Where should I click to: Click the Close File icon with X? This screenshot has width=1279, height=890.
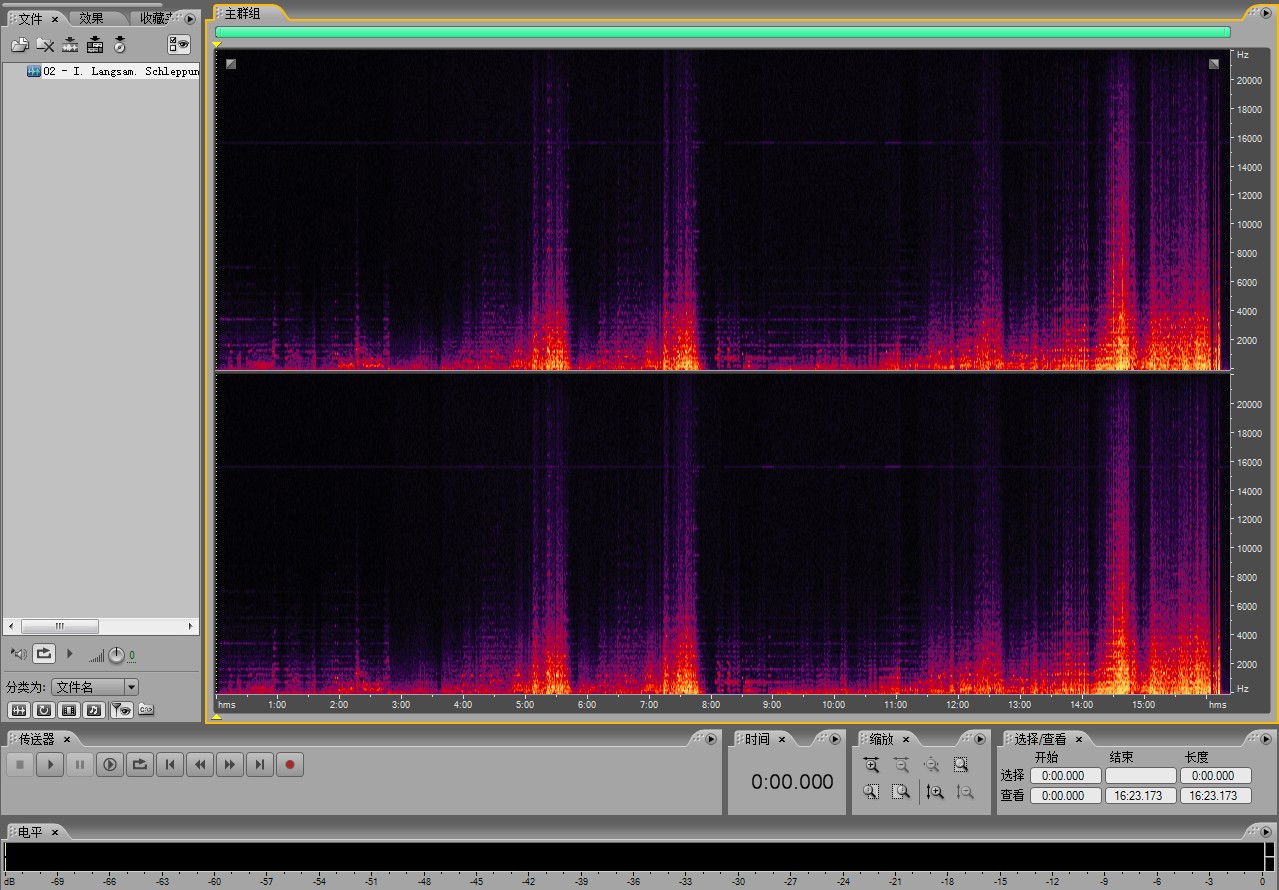[x=45, y=45]
